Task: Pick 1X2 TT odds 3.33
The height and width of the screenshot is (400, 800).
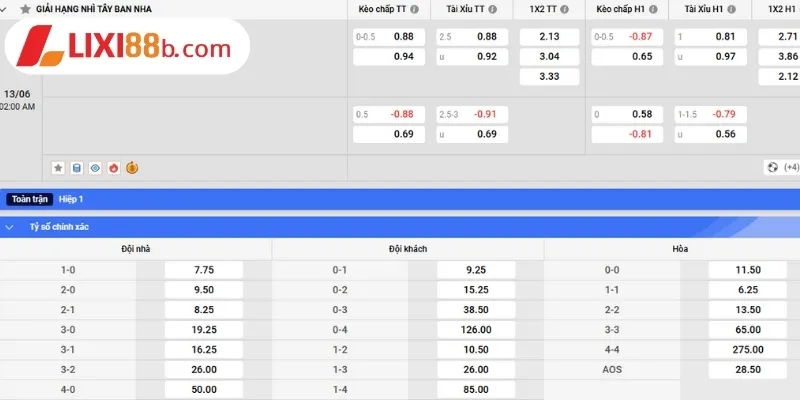Action: 549,77
